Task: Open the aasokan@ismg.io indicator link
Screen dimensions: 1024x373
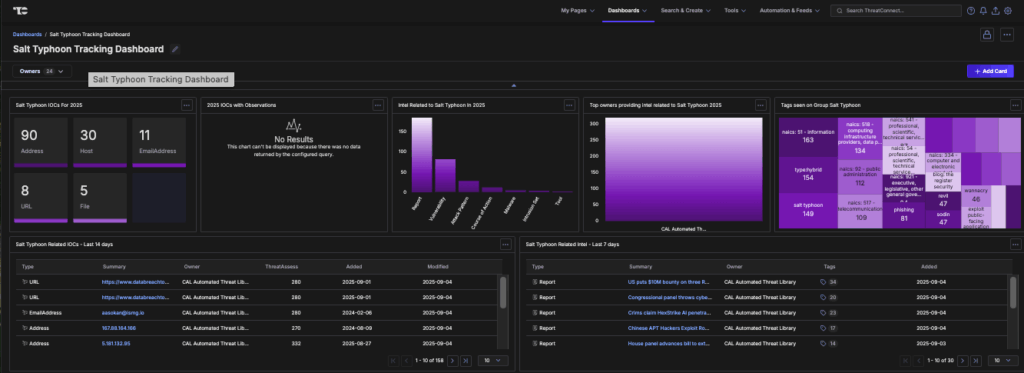Action: pyautogui.click(x=123, y=312)
